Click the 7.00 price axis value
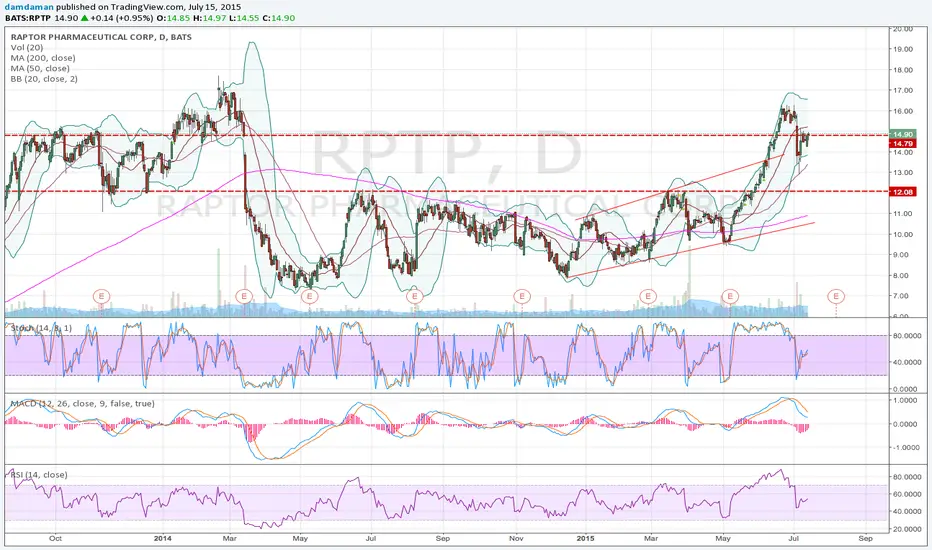 tap(903, 296)
